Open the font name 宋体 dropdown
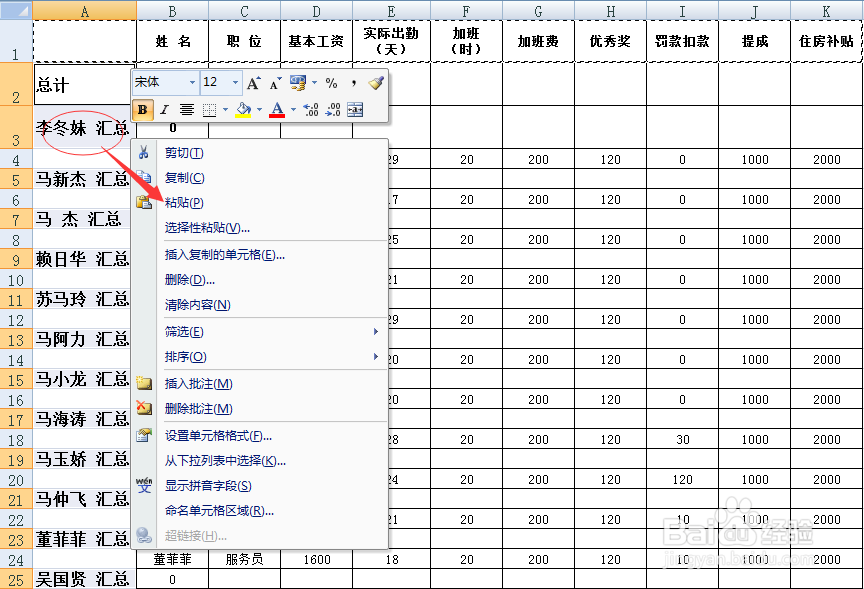The width and height of the screenshot is (864, 589). pos(191,82)
